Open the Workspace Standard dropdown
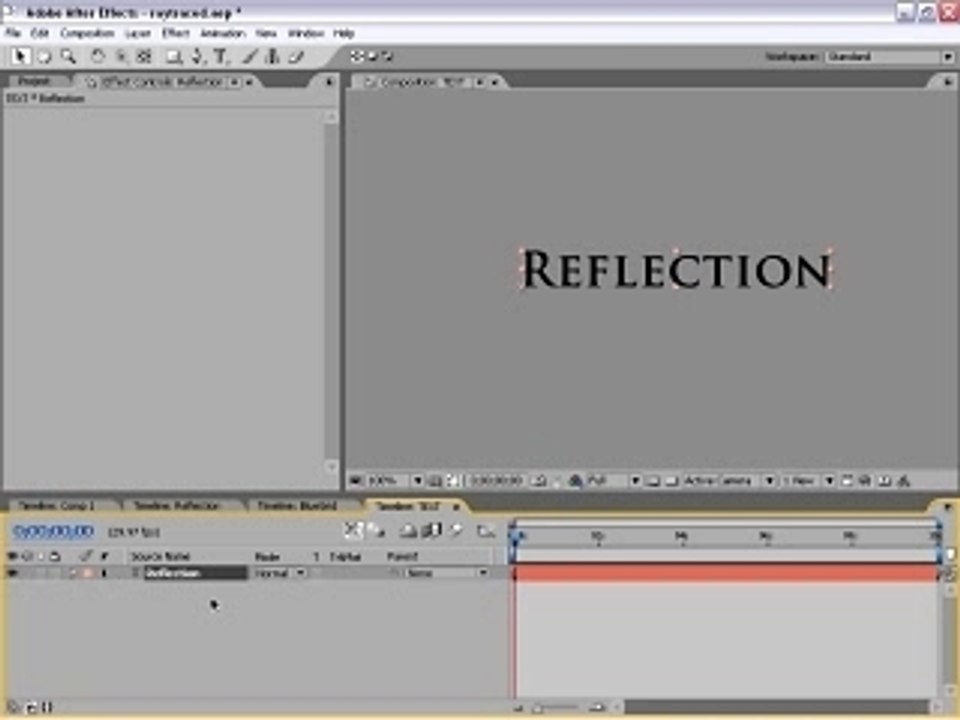 click(889, 57)
